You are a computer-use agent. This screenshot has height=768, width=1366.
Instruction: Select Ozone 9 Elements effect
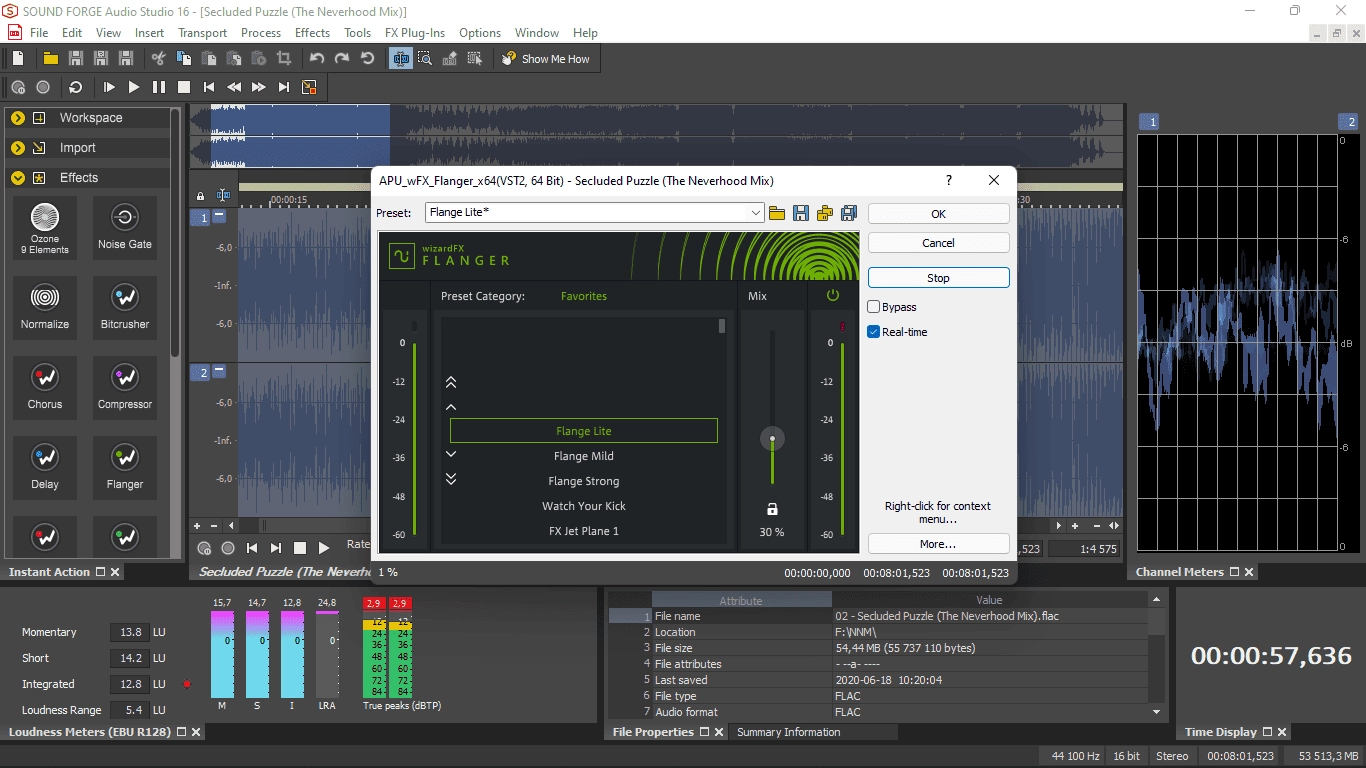[x=45, y=228]
